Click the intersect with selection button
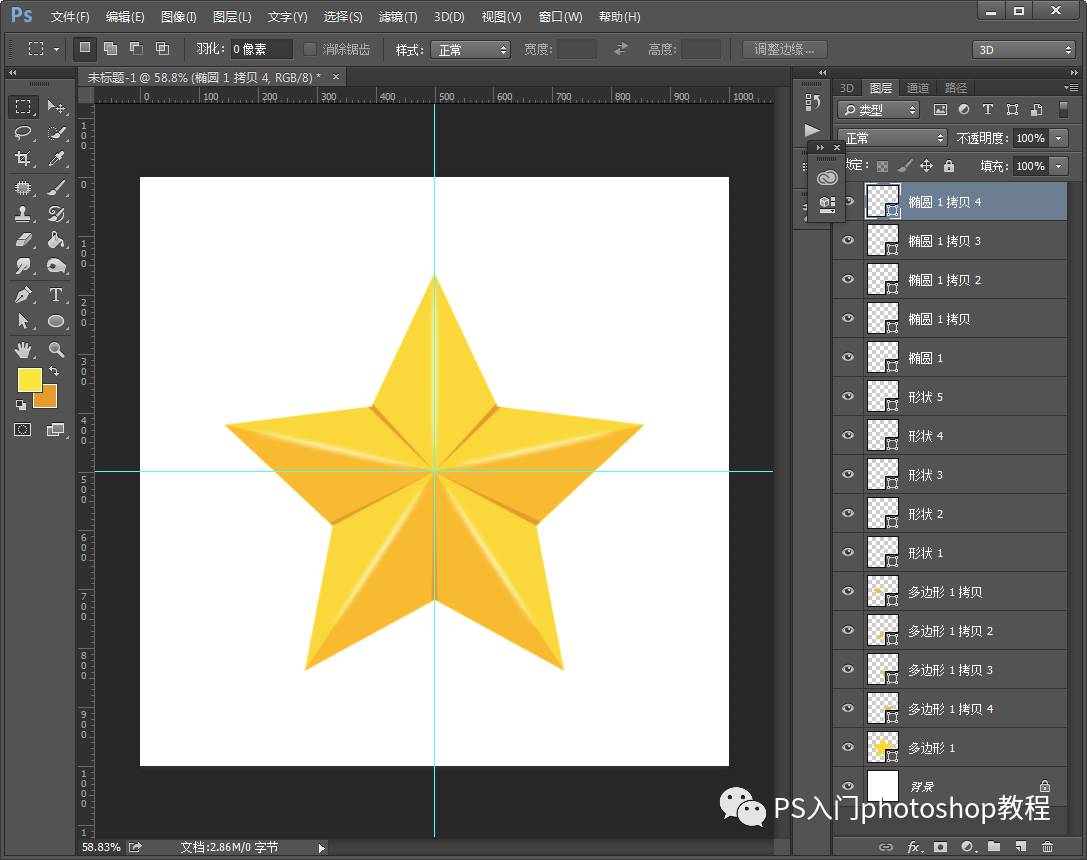The width and height of the screenshot is (1087, 860). 162,48
